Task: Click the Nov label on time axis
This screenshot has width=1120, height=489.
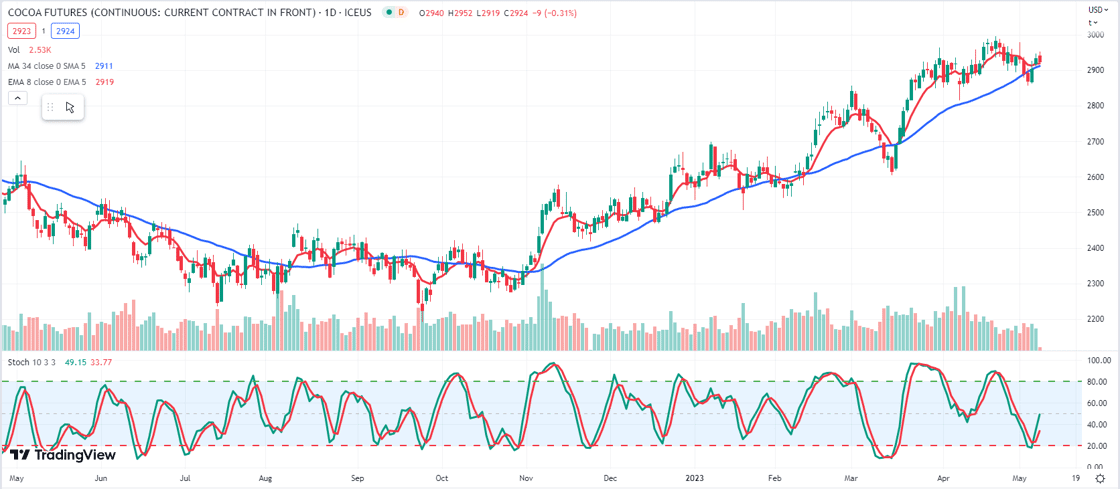Action: (526, 478)
